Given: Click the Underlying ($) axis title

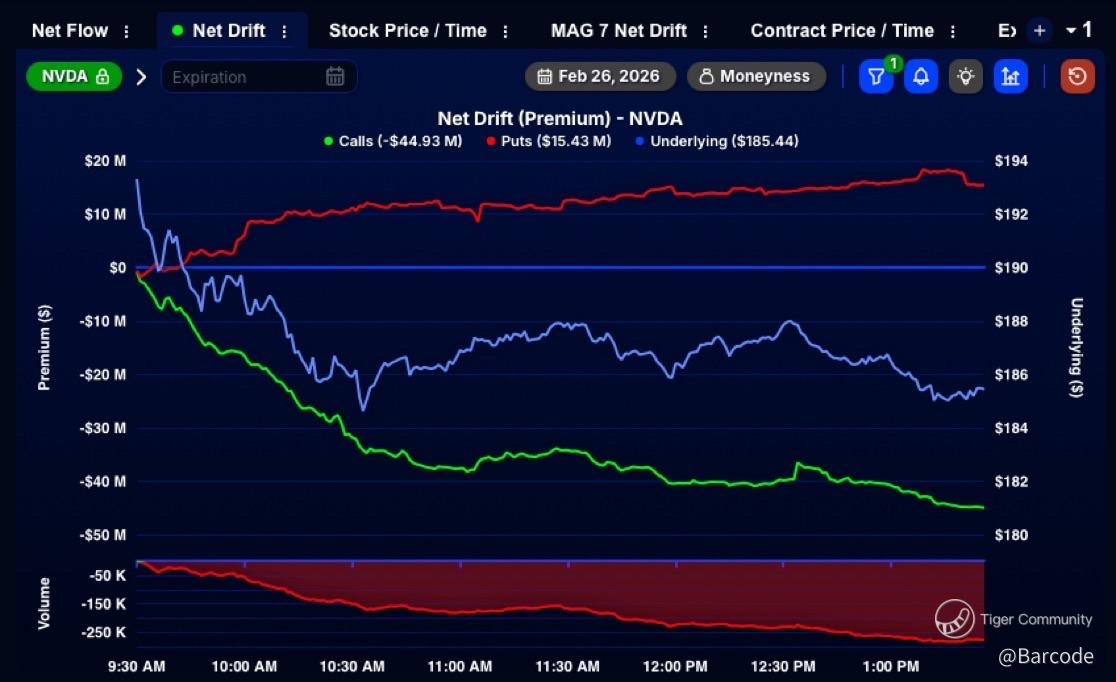Looking at the screenshot, I should [1077, 347].
